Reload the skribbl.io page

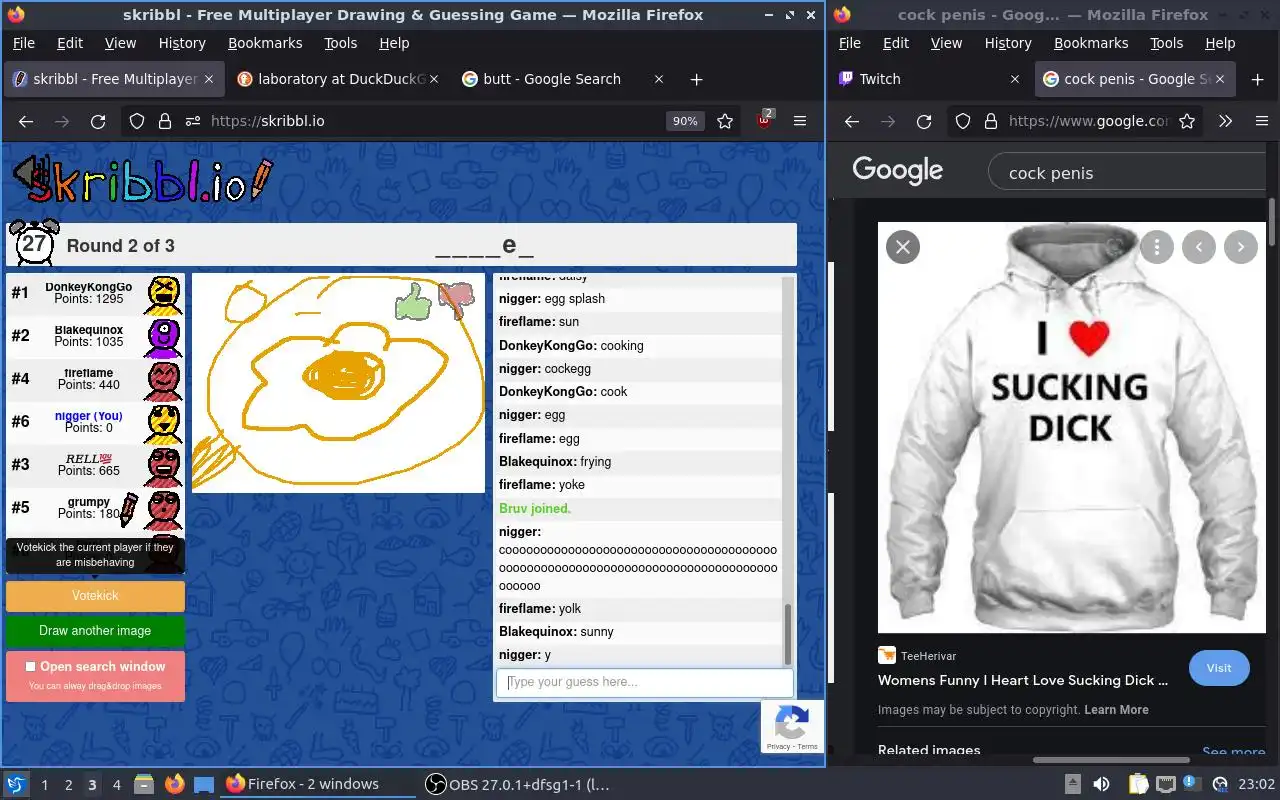coord(98,121)
